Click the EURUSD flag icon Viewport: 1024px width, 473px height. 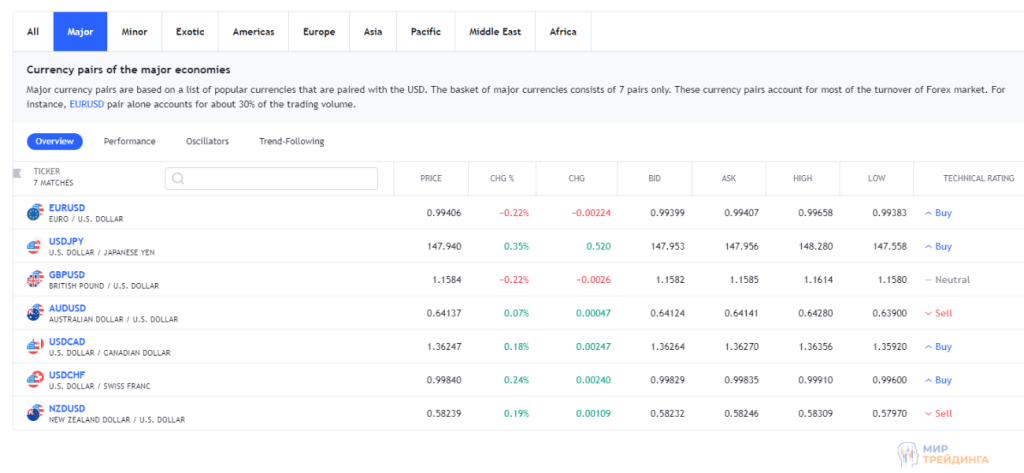(x=34, y=212)
